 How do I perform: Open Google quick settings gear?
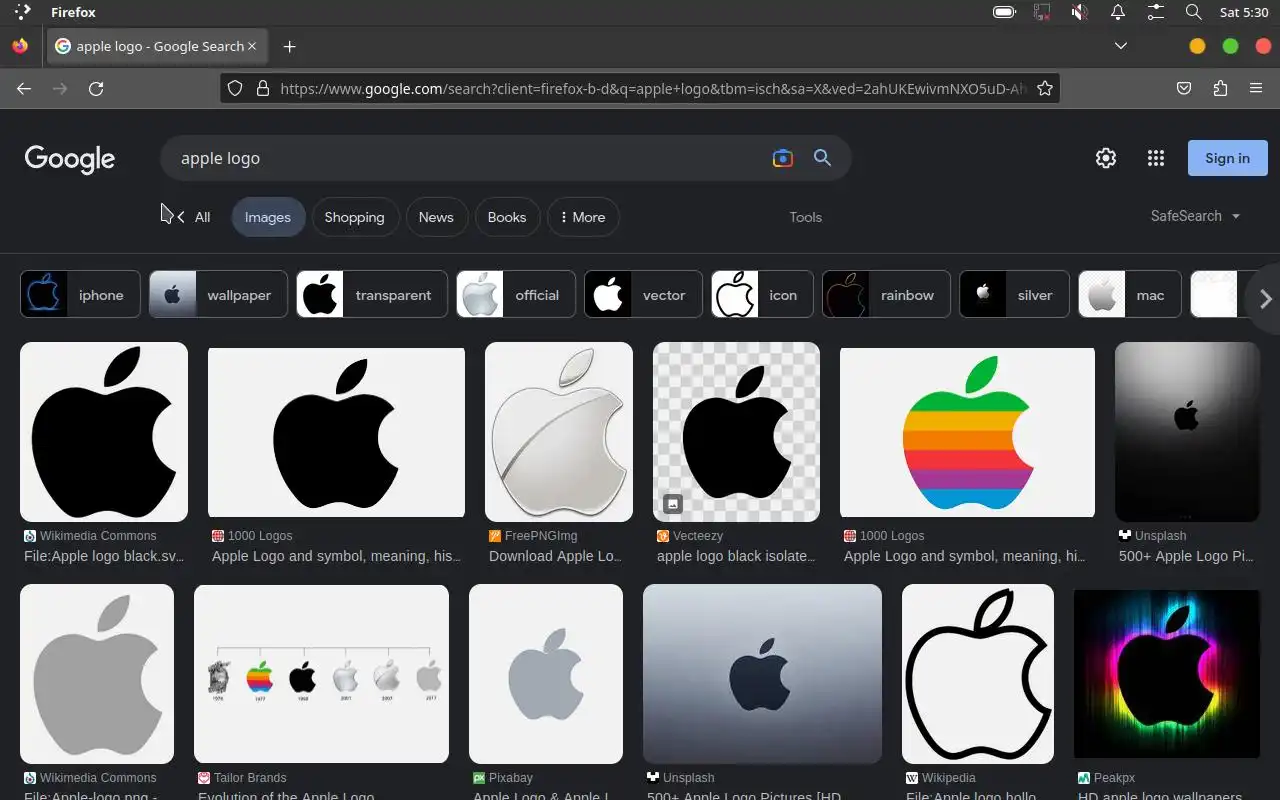click(1106, 158)
